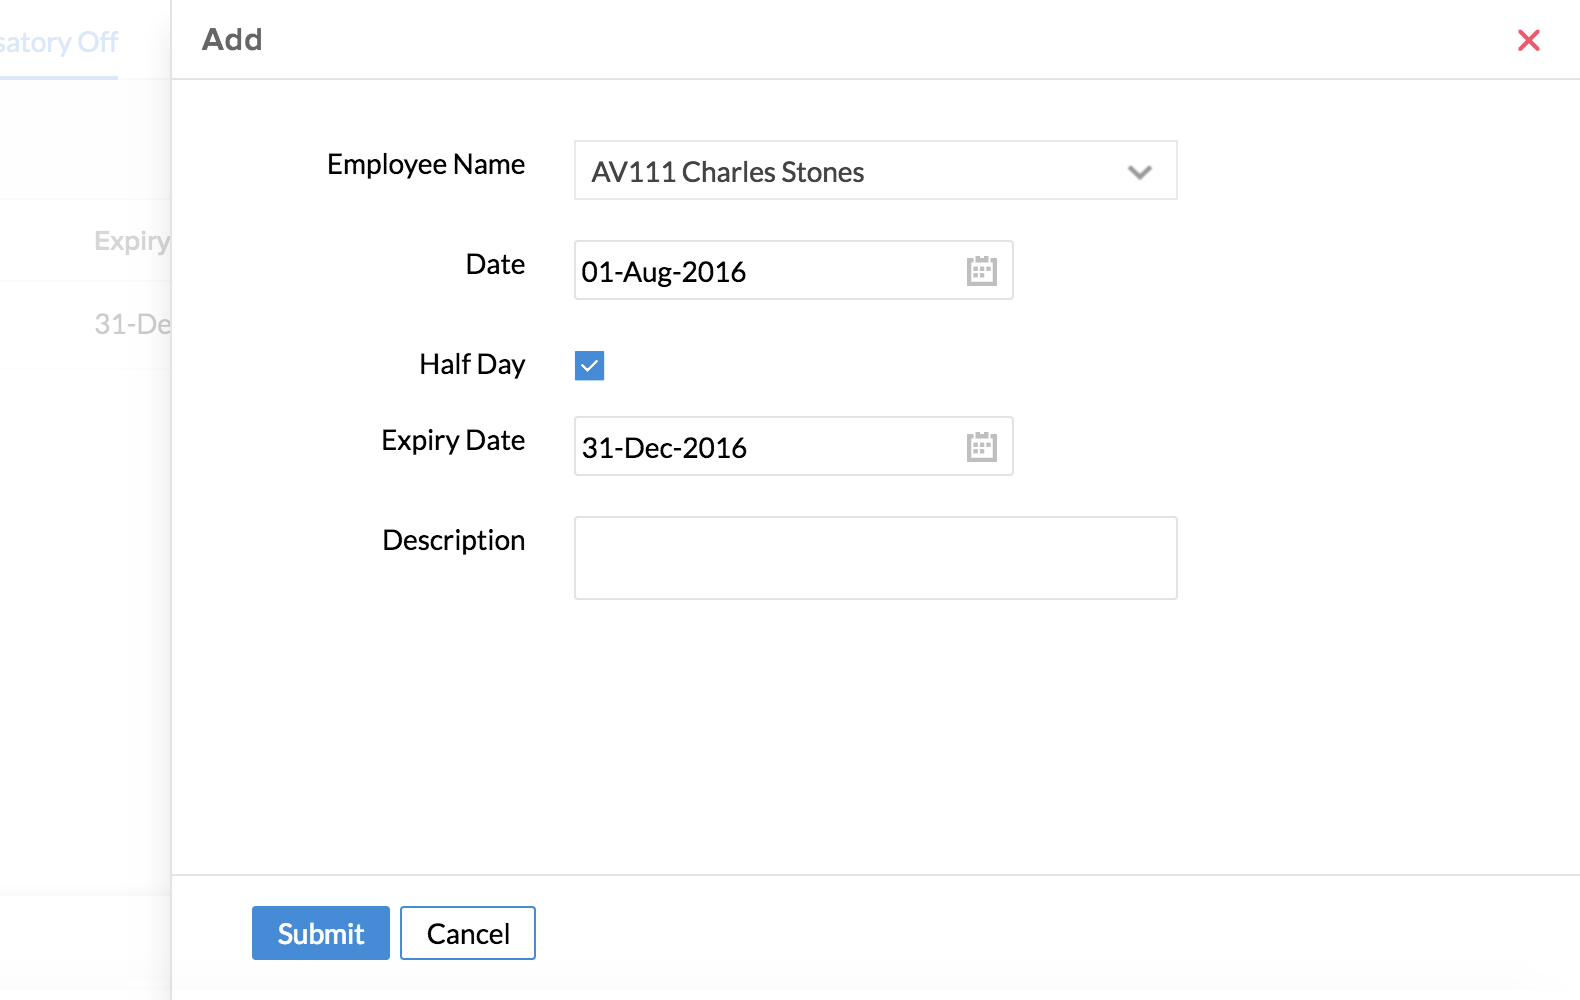Open the calendar picker for Date field

tap(981, 271)
